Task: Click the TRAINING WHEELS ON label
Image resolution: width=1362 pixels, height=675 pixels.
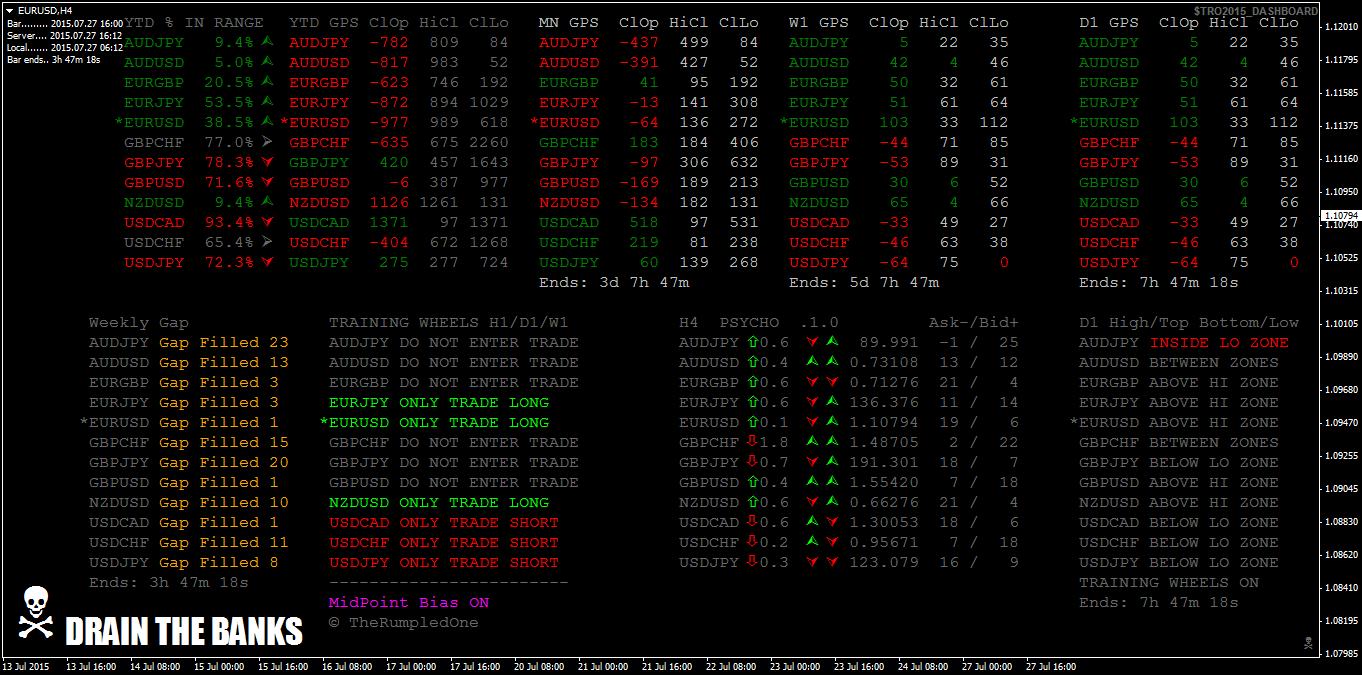Action: (x=1169, y=583)
